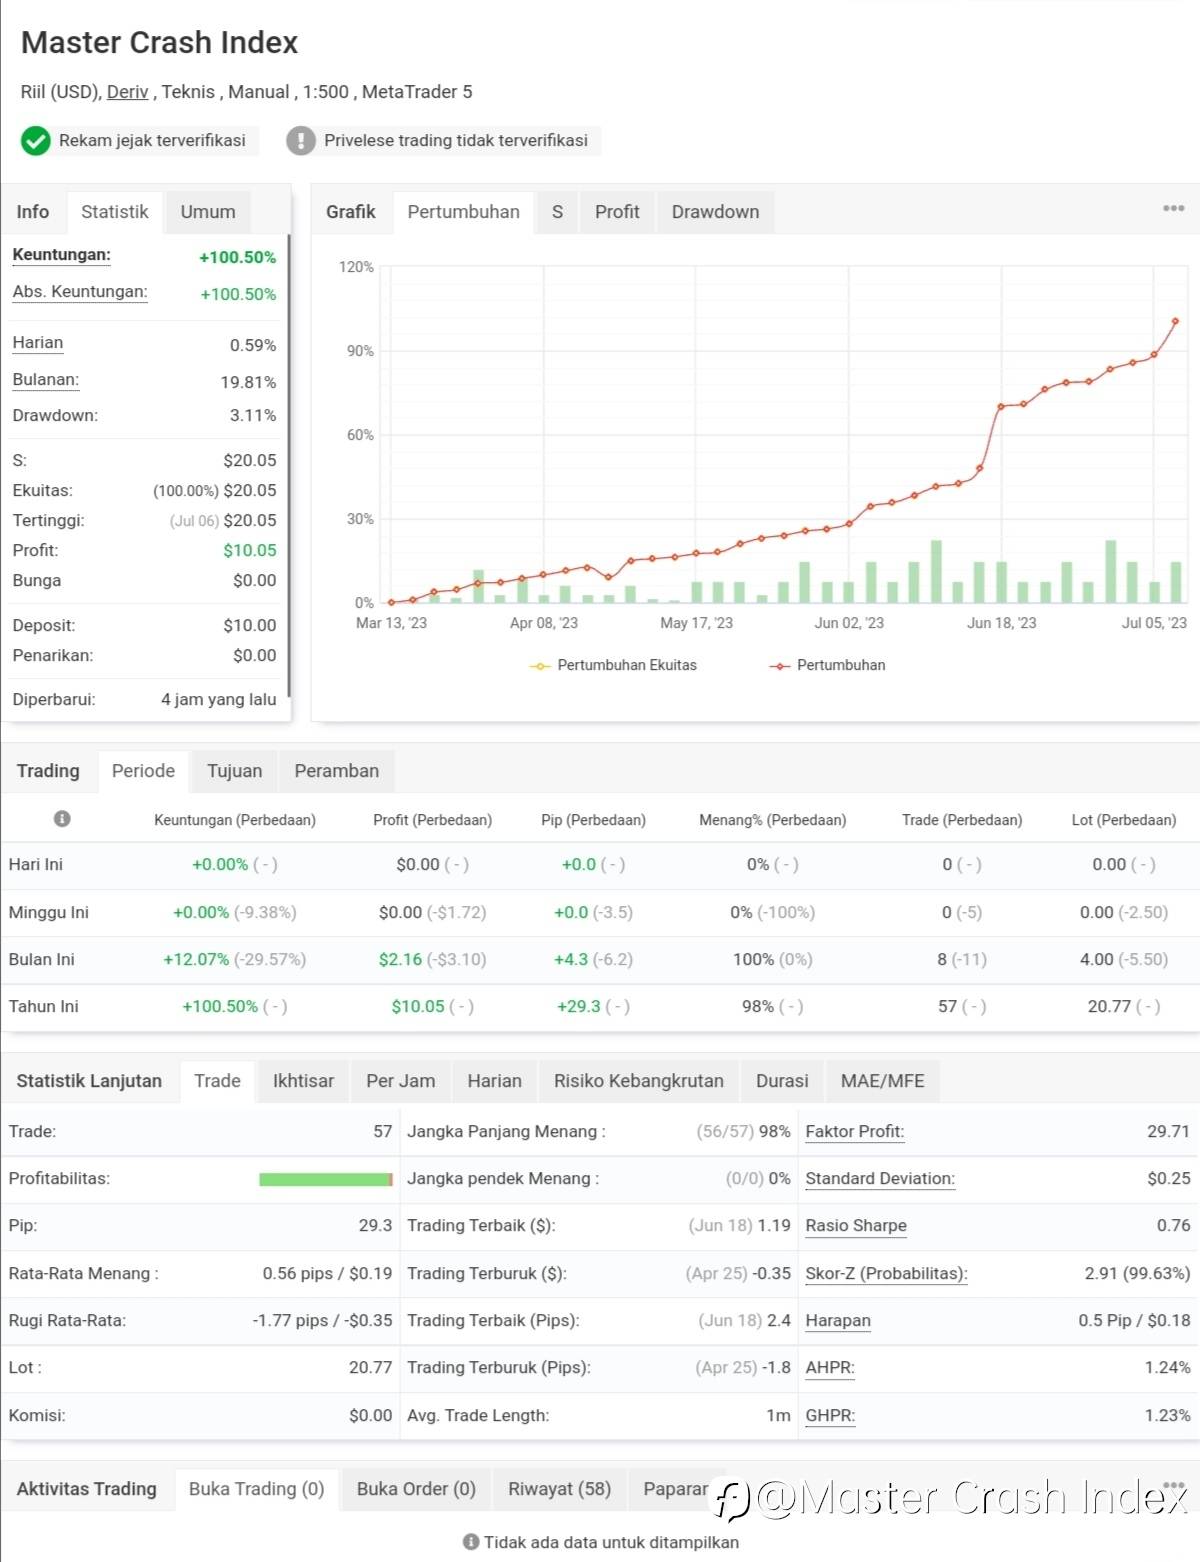Click the Bulanan label link

pyautogui.click(x=46, y=380)
